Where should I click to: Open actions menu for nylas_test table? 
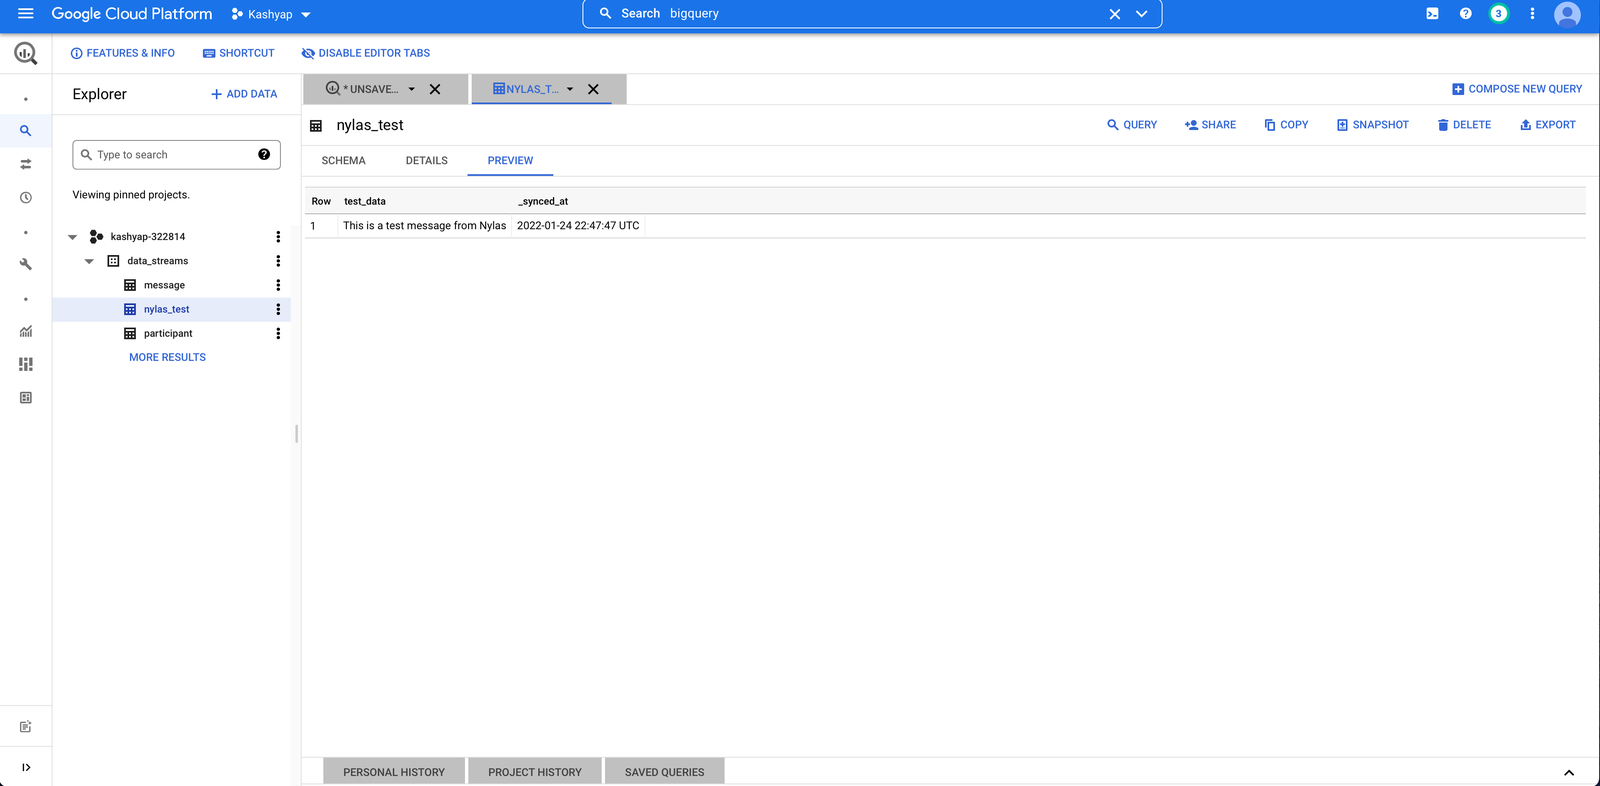tap(278, 309)
